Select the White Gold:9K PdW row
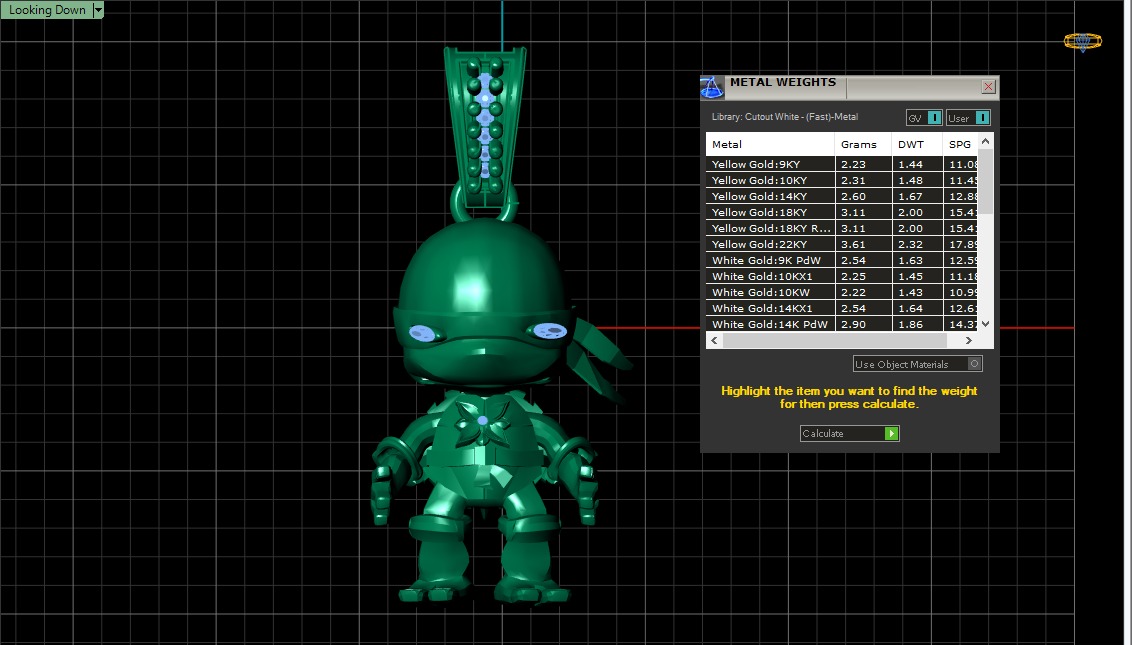 (x=842, y=260)
